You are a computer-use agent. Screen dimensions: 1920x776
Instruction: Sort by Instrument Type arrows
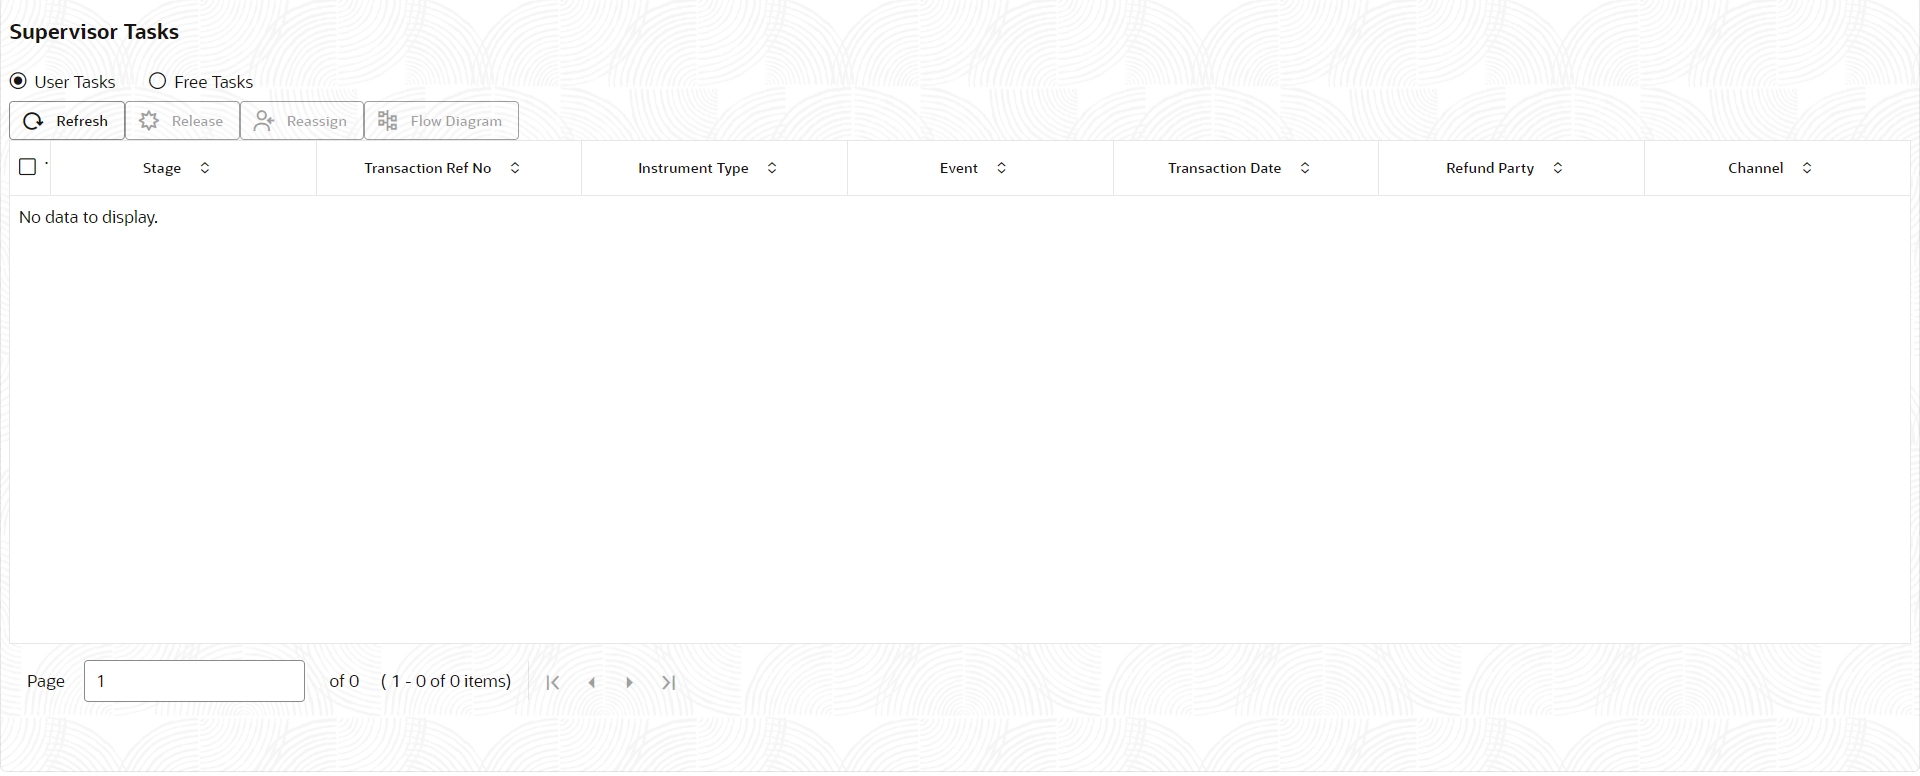tap(772, 168)
